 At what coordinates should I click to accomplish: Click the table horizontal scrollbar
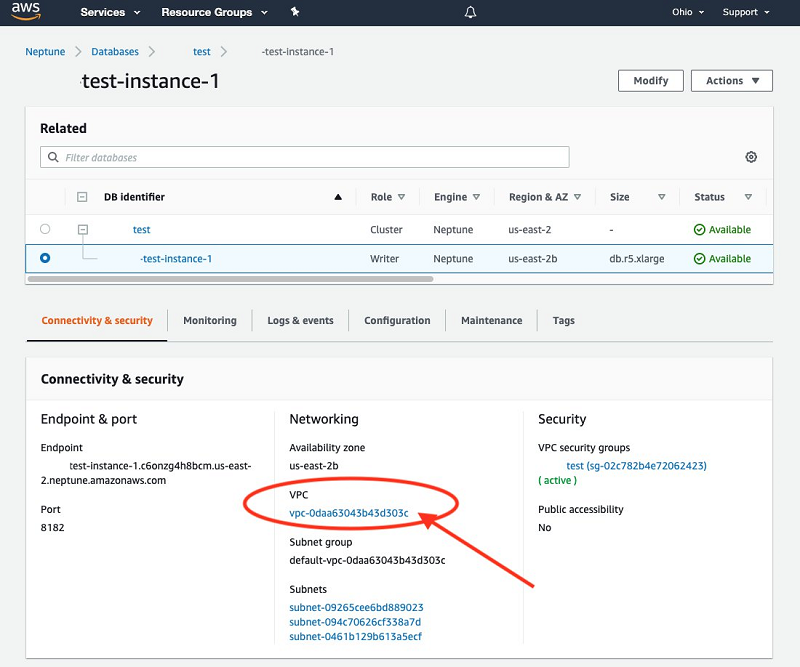pyautogui.click(x=230, y=279)
